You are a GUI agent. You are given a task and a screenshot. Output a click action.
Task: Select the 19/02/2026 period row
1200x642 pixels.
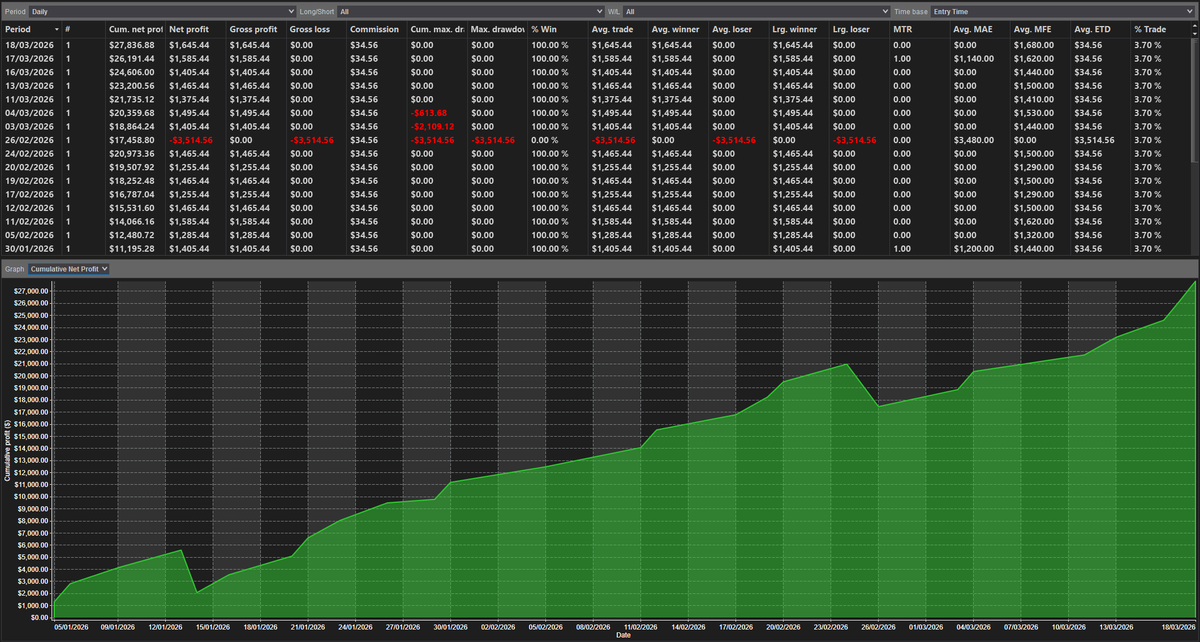[x=596, y=180]
